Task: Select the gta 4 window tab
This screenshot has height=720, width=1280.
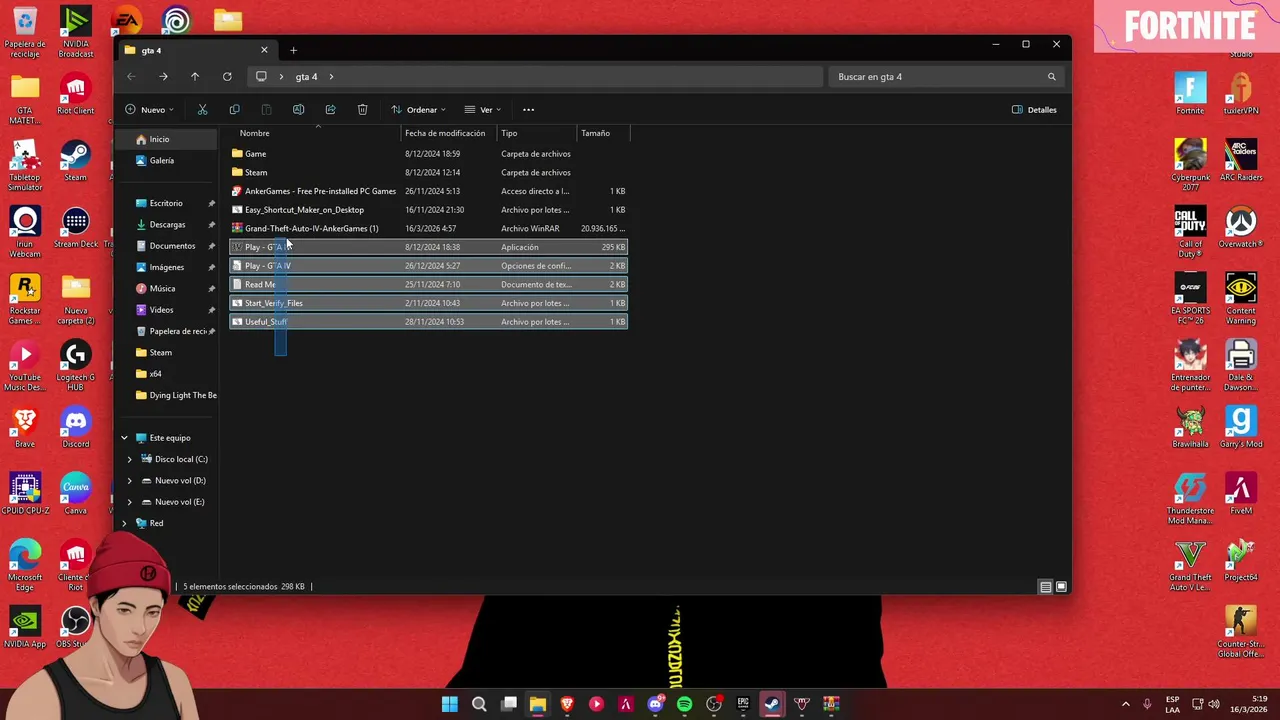Action: [x=195, y=50]
